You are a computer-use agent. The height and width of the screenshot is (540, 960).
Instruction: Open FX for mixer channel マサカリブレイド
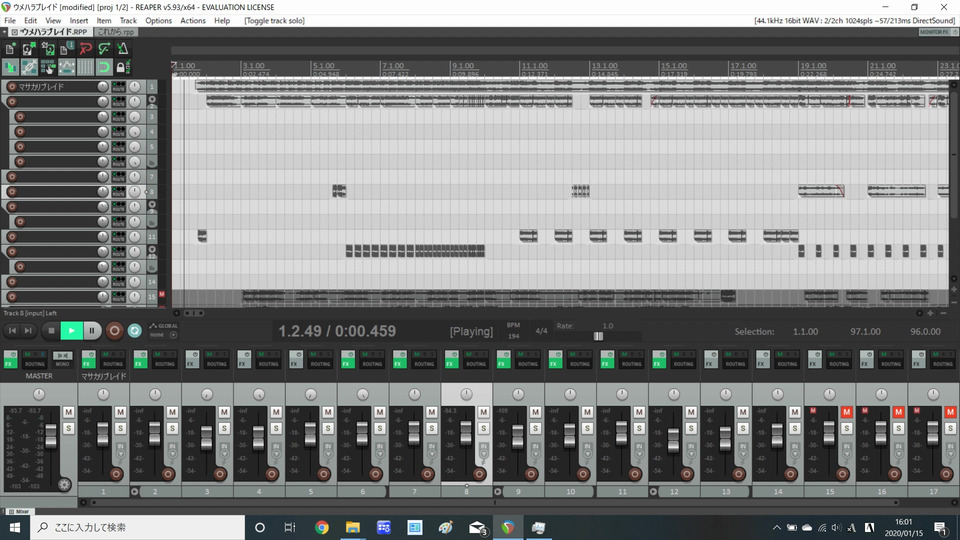(x=89, y=359)
